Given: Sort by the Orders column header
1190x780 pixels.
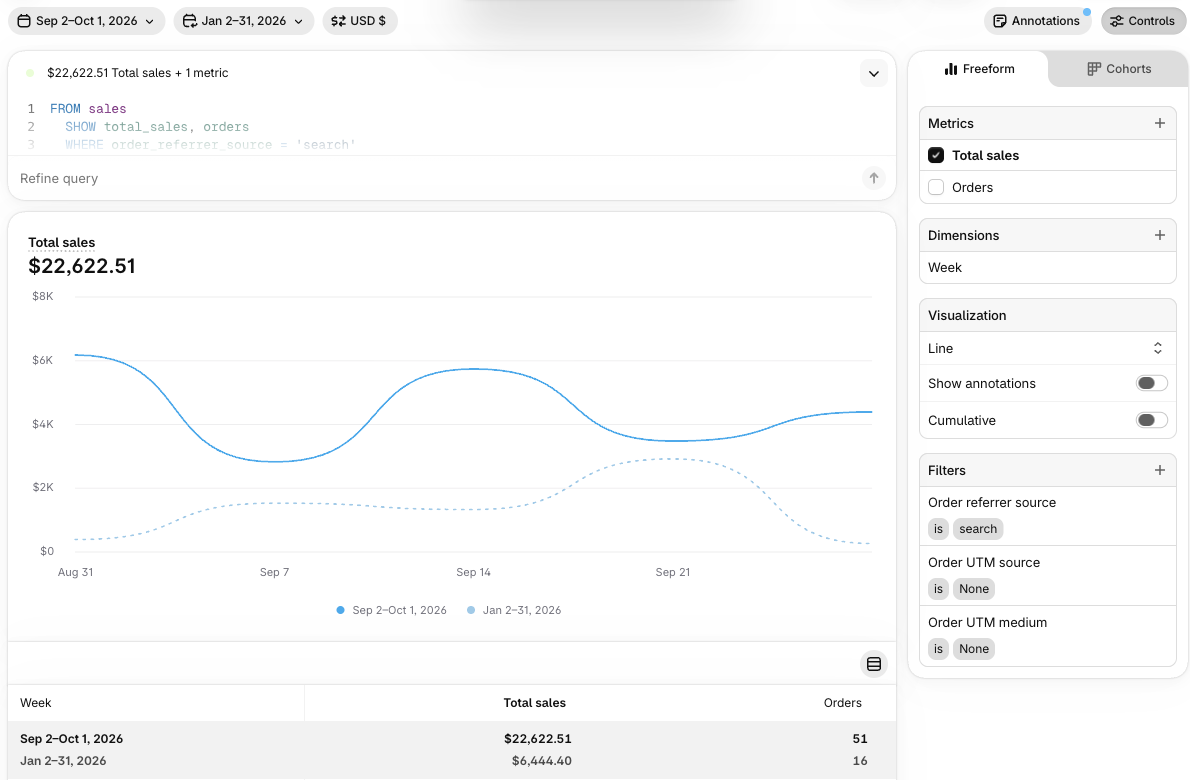Looking at the screenshot, I should 842,703.
